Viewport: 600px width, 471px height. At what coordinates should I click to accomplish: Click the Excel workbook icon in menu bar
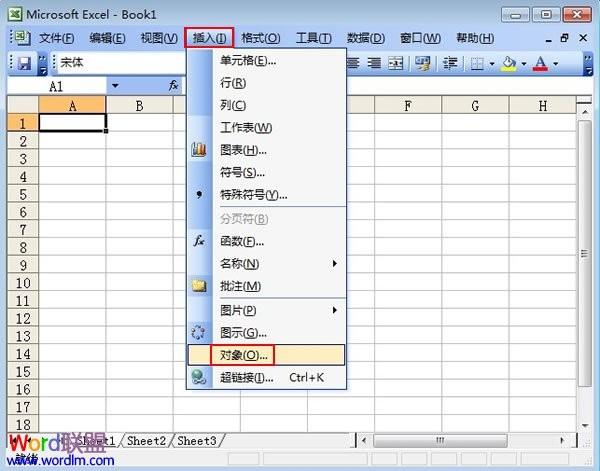(x=22, y=37)
